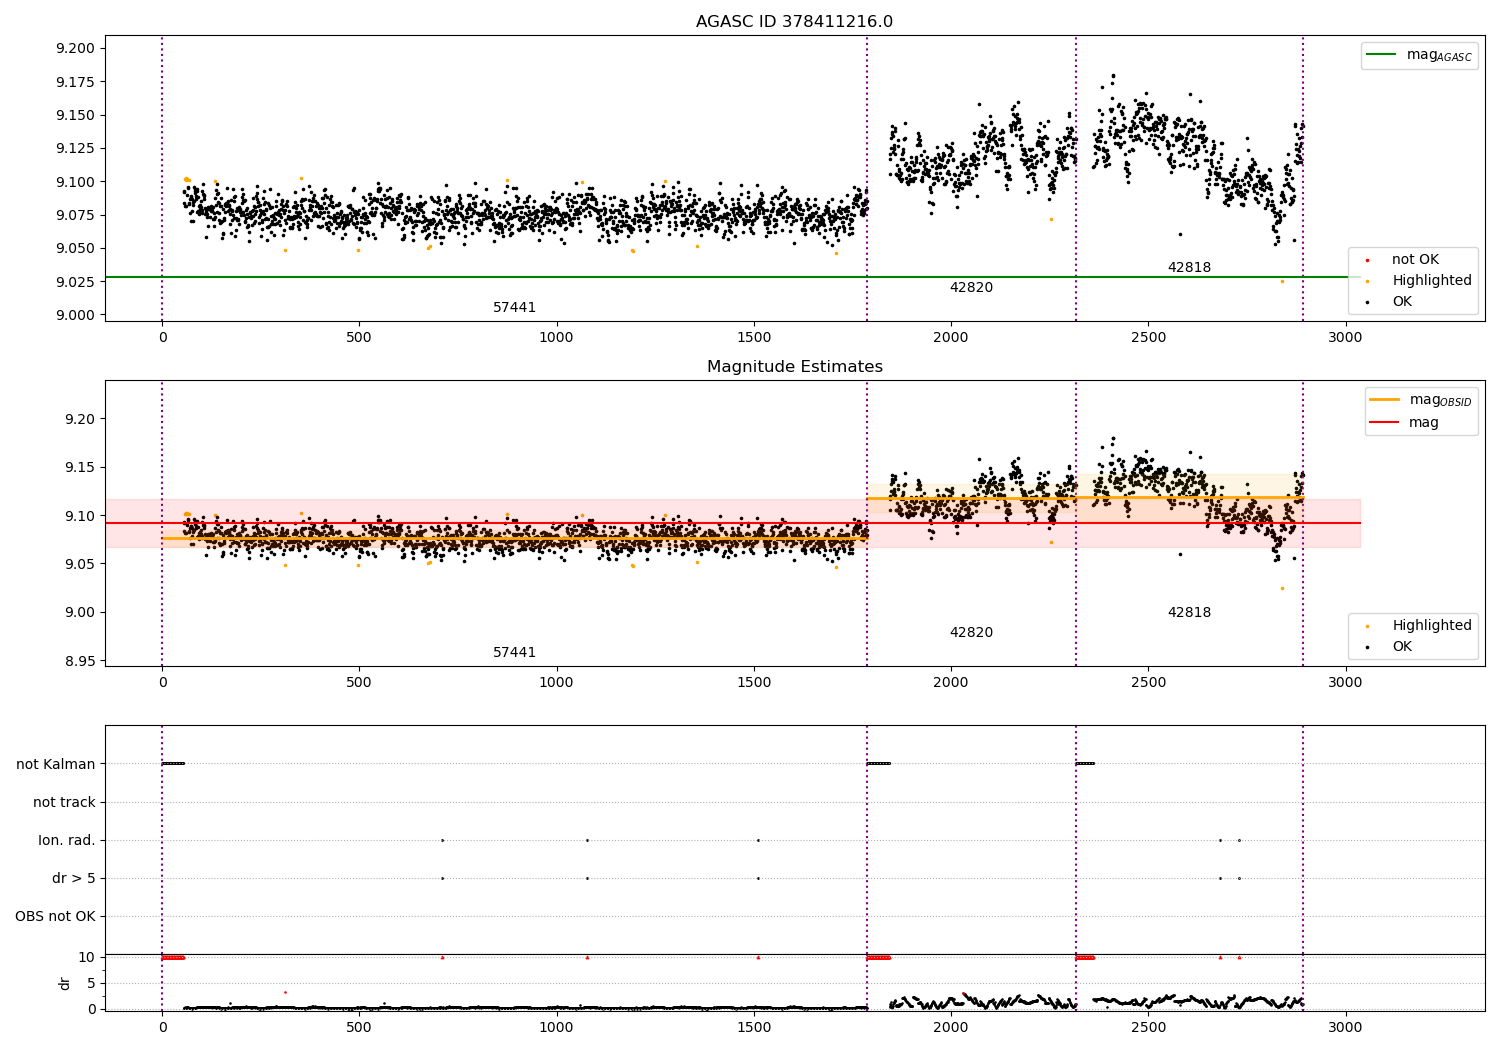Click observation label "42820" in the middle plot
The height and width of the screenshot is (1050, 1500).
coord(971,633)
